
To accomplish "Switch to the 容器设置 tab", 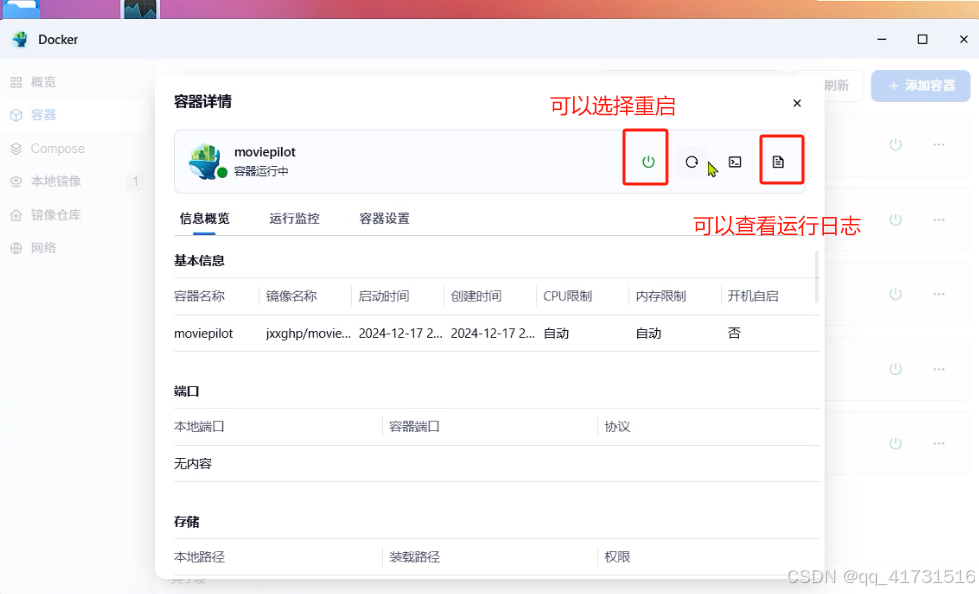I will 384,219.
